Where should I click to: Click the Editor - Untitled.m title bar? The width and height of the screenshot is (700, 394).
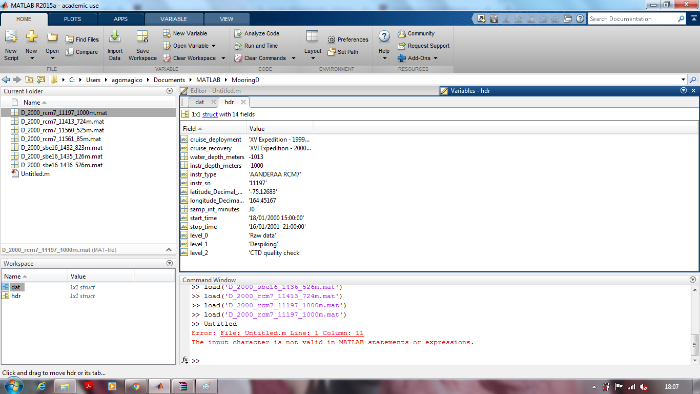pos(309,91)
